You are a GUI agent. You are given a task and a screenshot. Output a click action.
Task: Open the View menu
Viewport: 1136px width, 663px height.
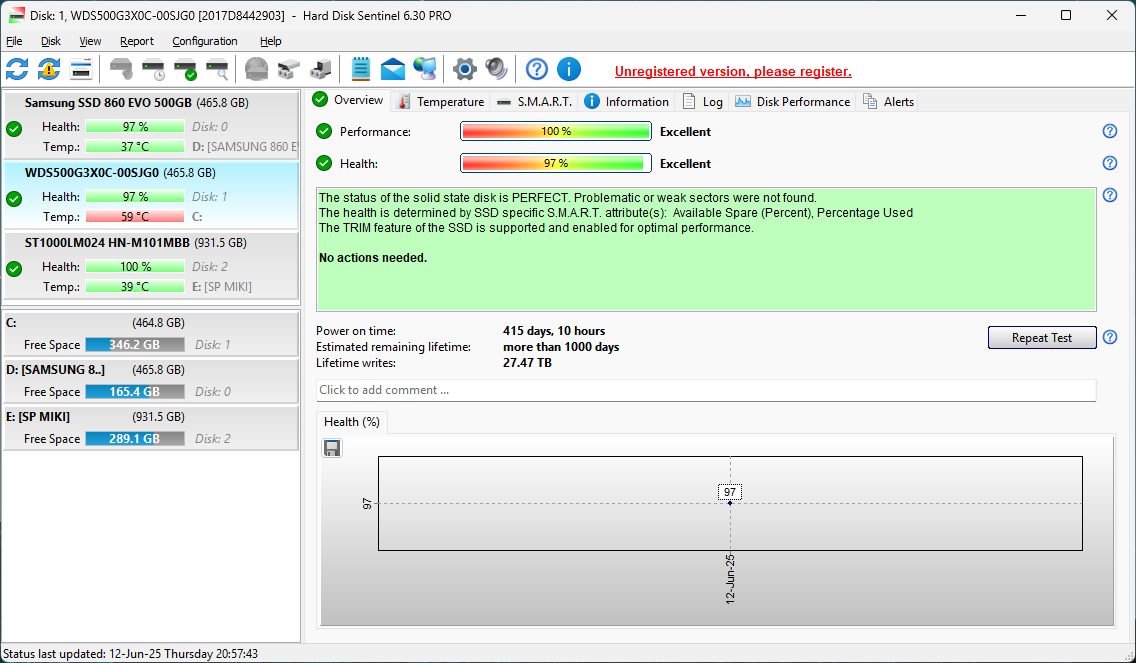pos(90,41)
